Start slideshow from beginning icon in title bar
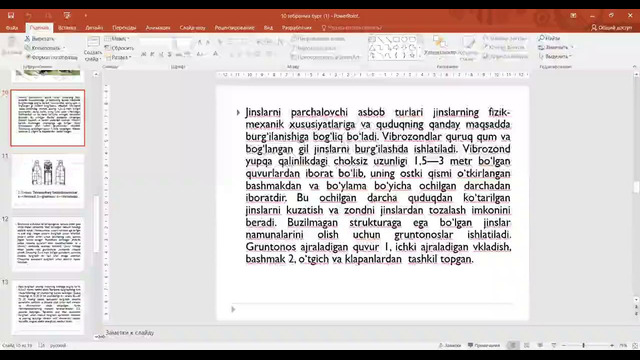The height and width of the screenshot is (360, 640). 67,16
